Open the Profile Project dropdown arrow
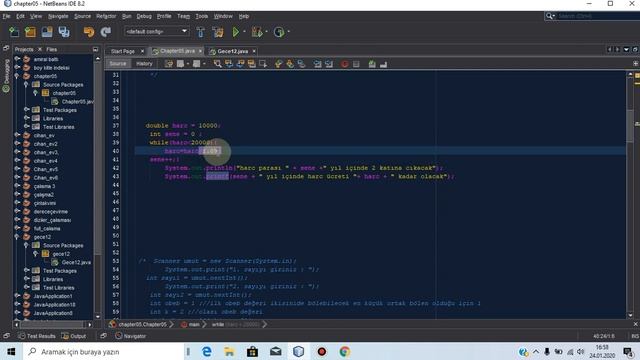The width and height of the screenshot is (640, 360). pyautogui.click(x=289, y=32)
